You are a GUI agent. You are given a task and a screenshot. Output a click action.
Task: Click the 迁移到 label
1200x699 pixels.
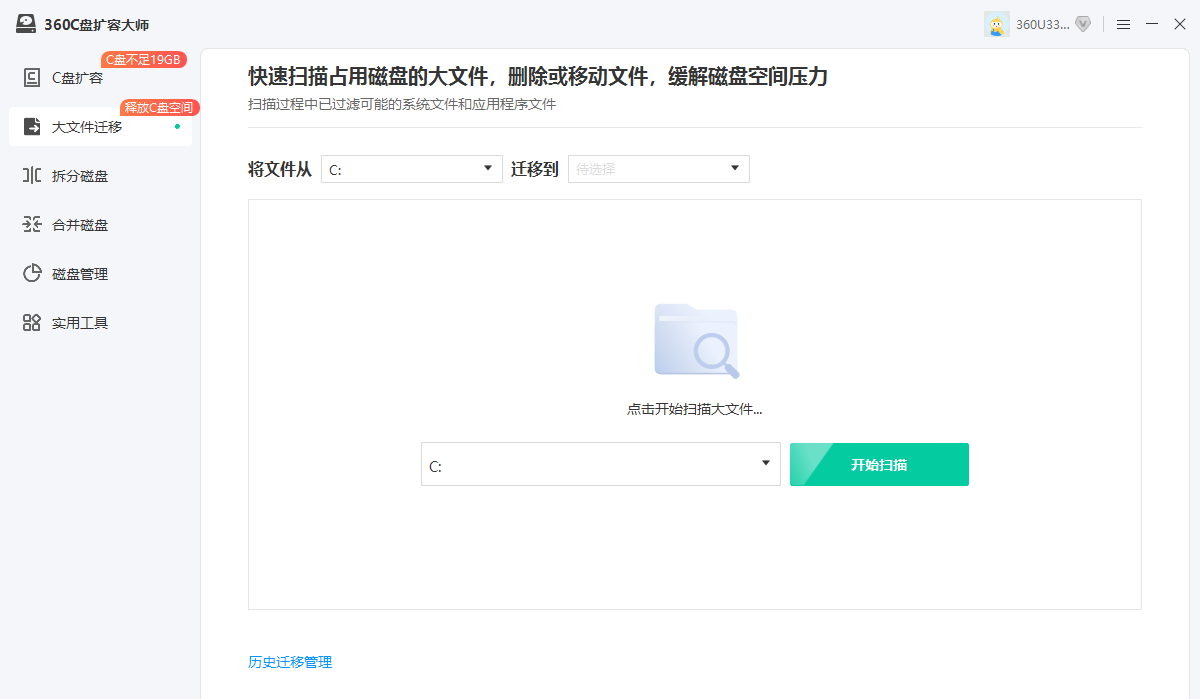pos(535,169)
